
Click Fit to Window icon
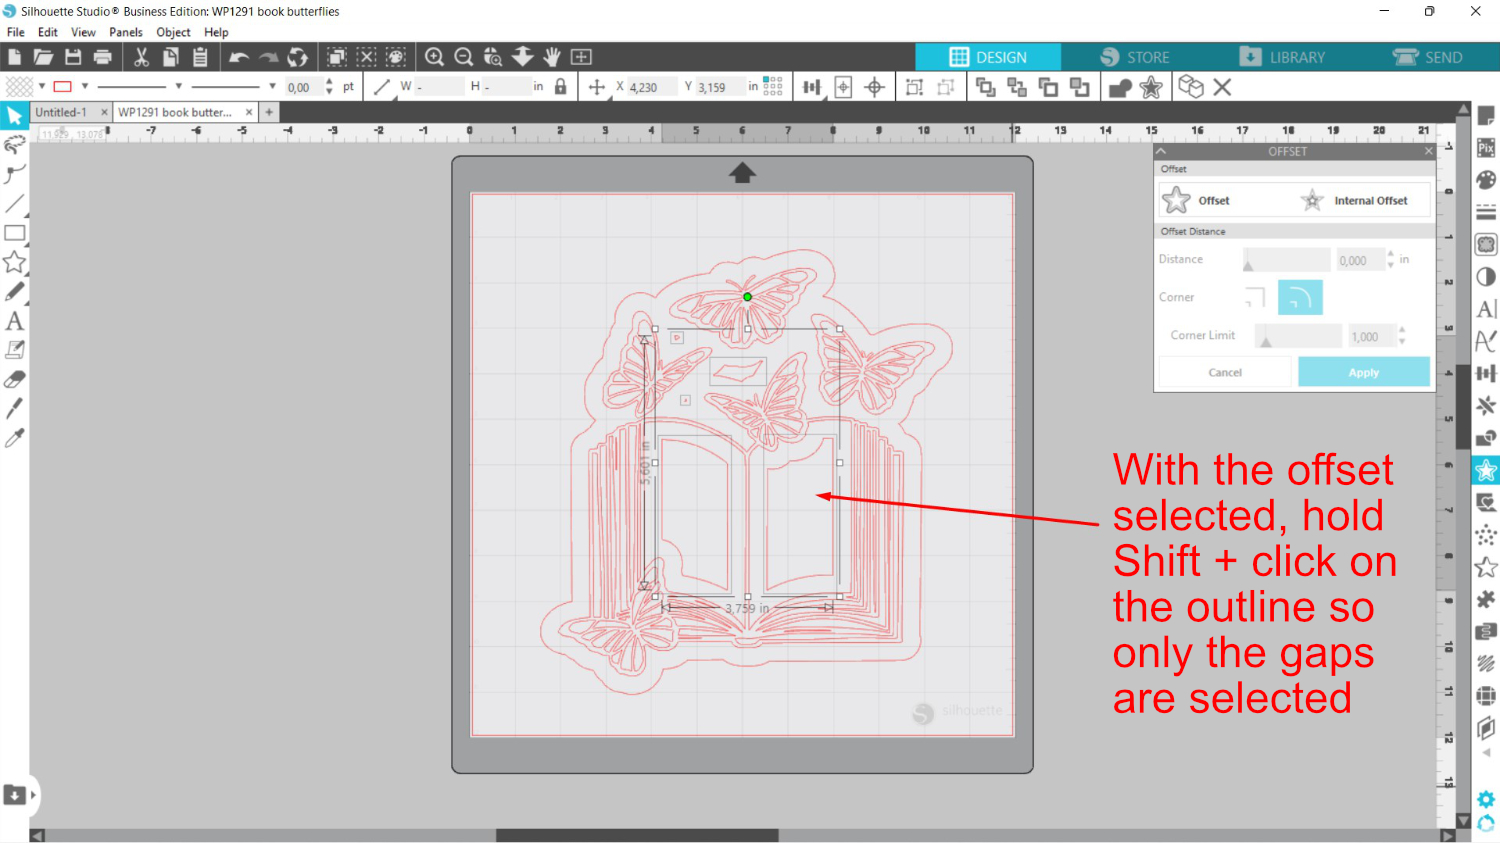coord(581,57)
